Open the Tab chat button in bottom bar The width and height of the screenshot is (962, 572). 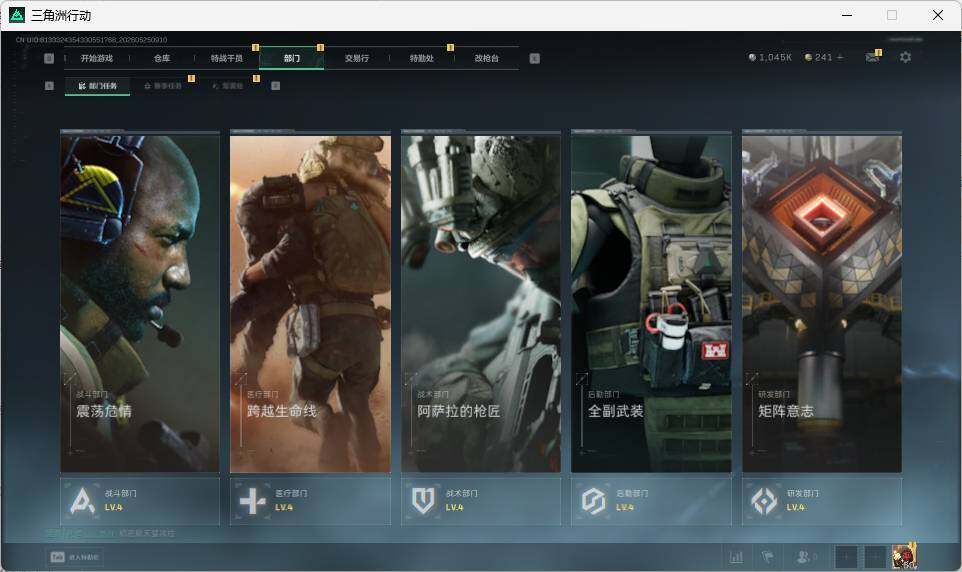[x=75, y=557]
